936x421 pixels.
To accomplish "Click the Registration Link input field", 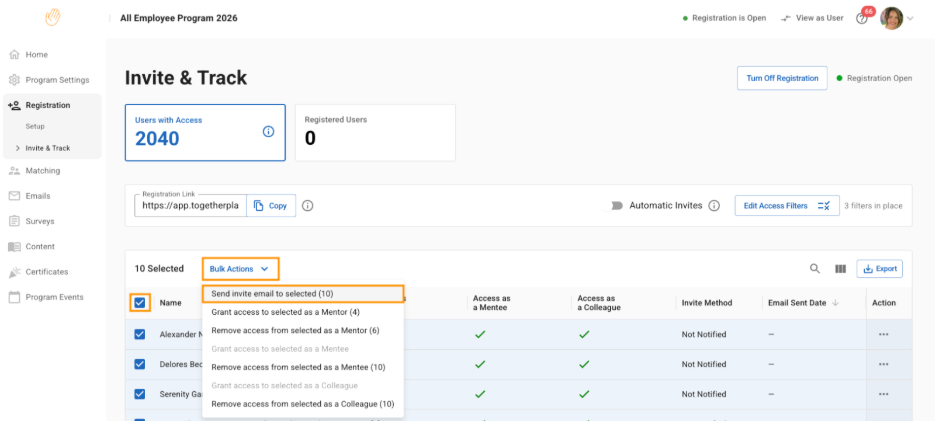I will 190,206.
